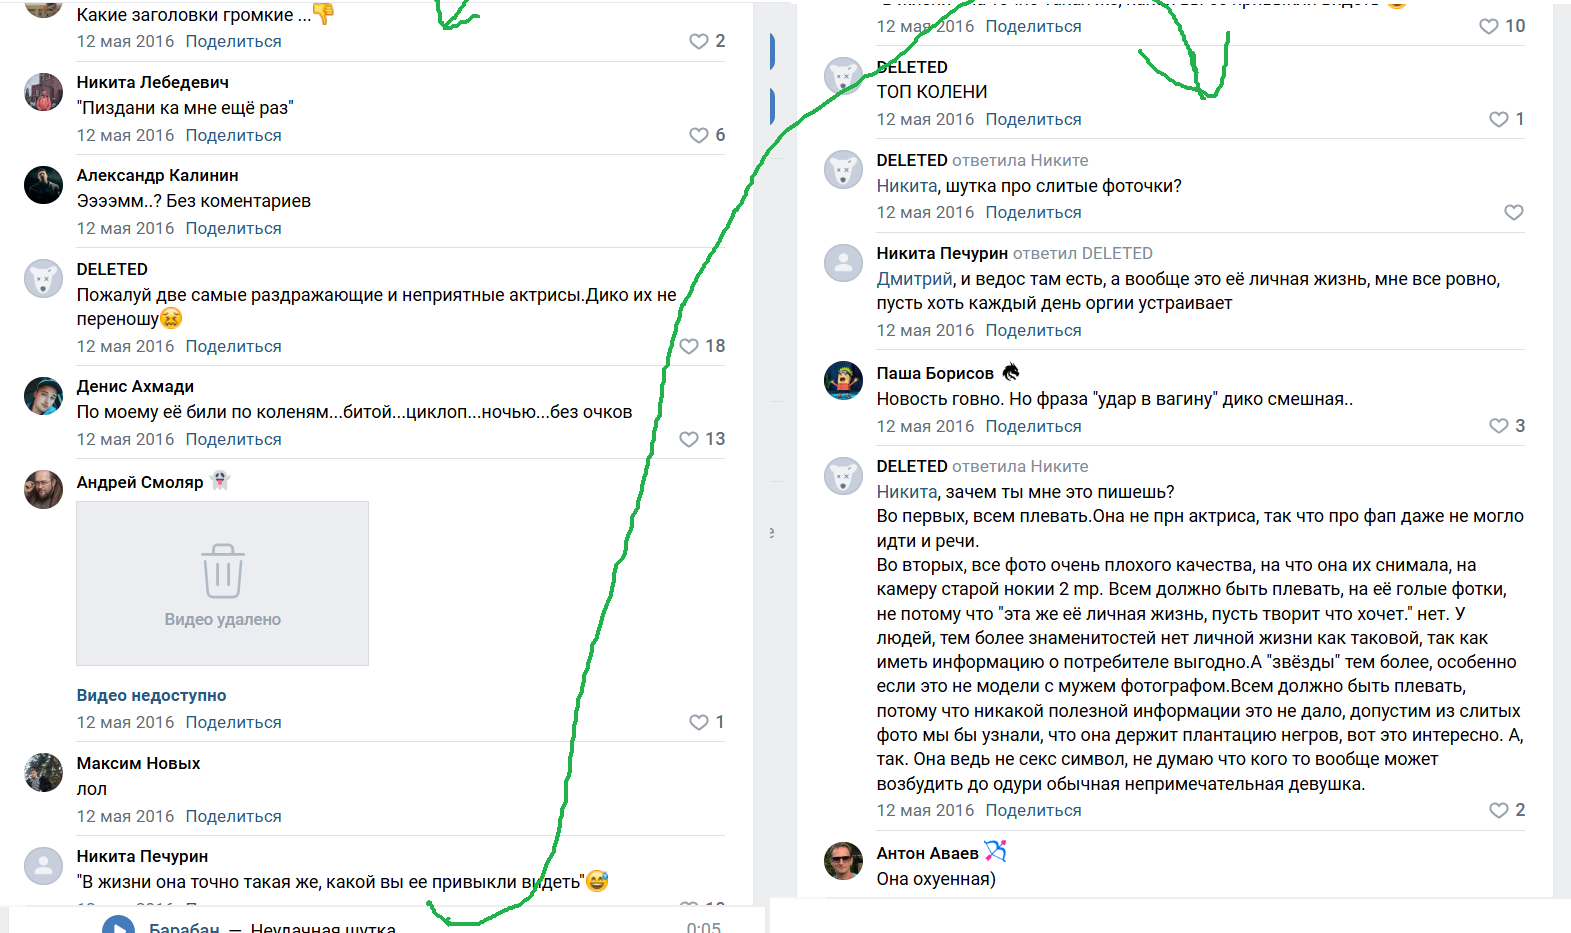
Task: Like the 'шутка про слитые фоточки' comment
Action: coord(1514,212)
